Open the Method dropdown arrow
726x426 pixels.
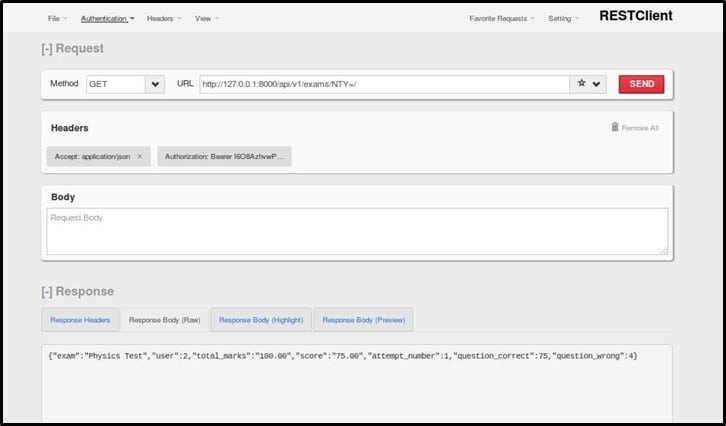[154, 84]
